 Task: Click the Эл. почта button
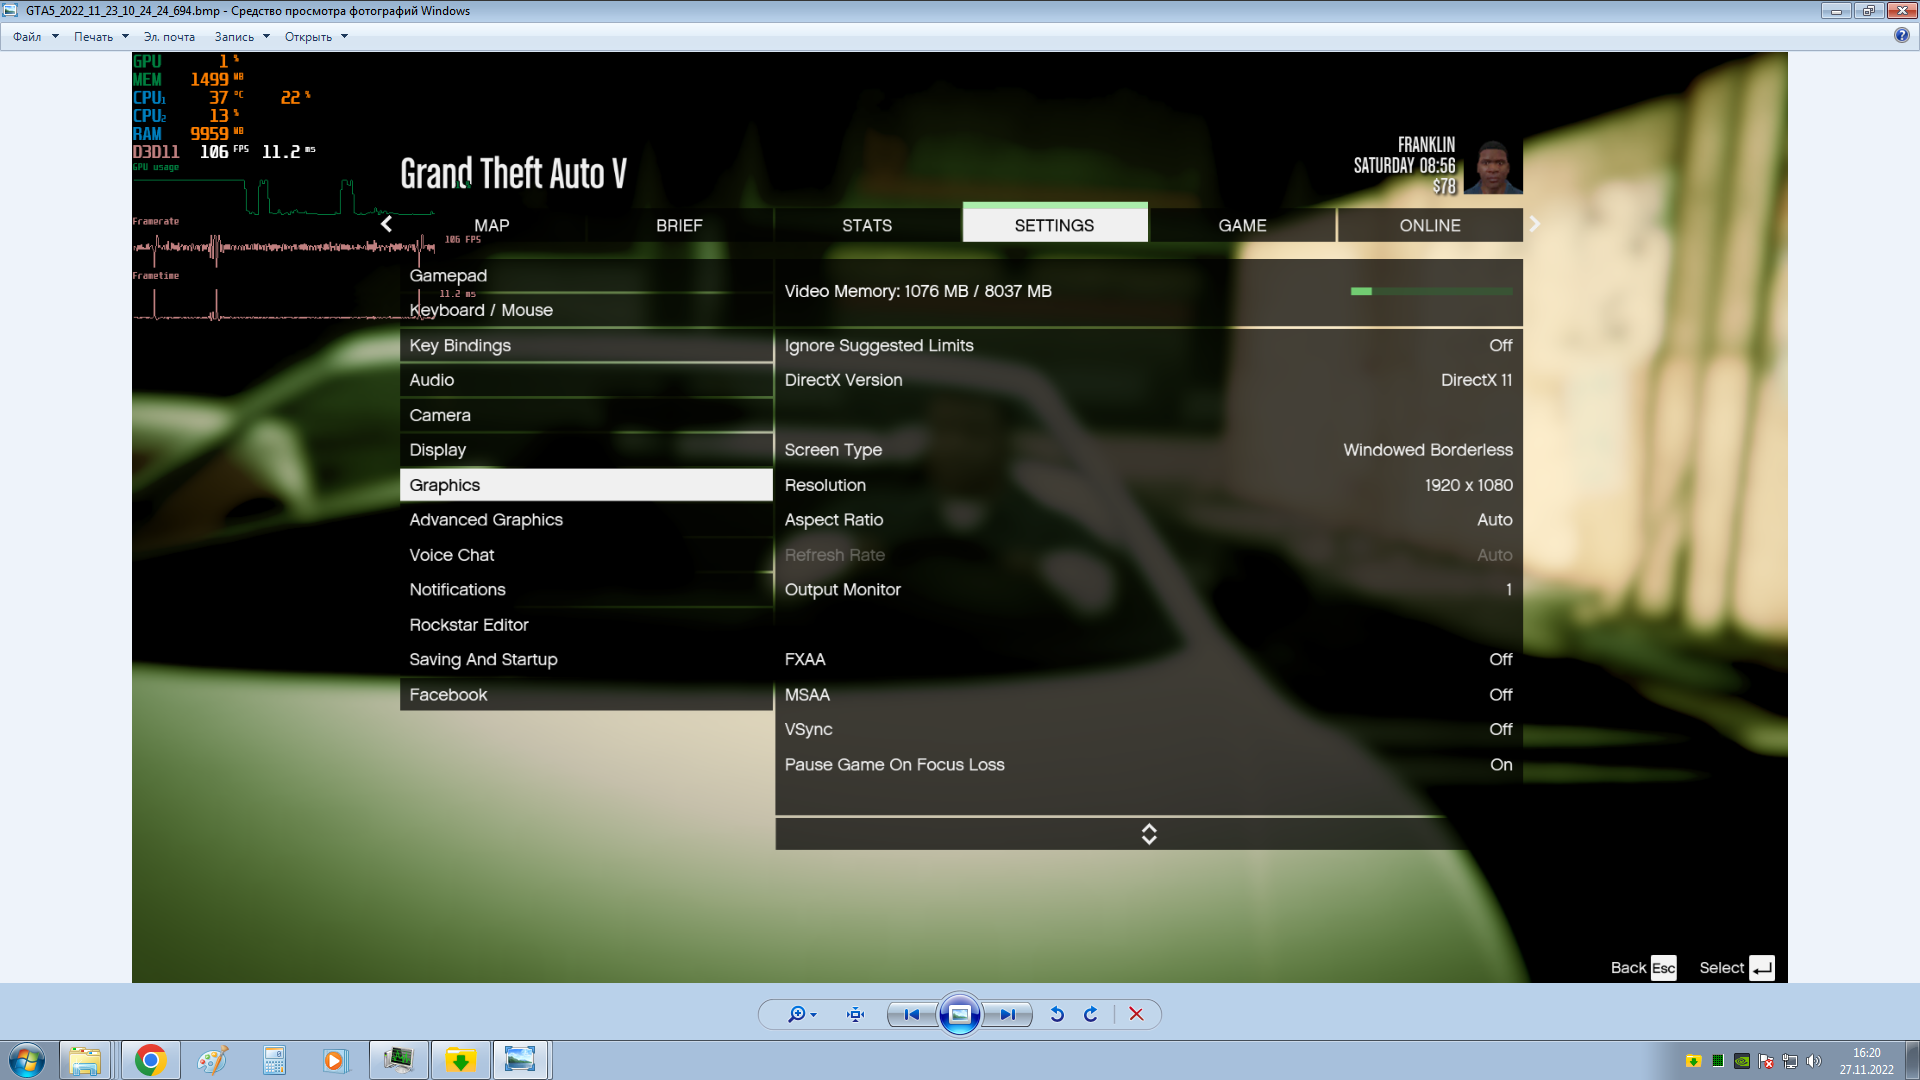[169, 37]
